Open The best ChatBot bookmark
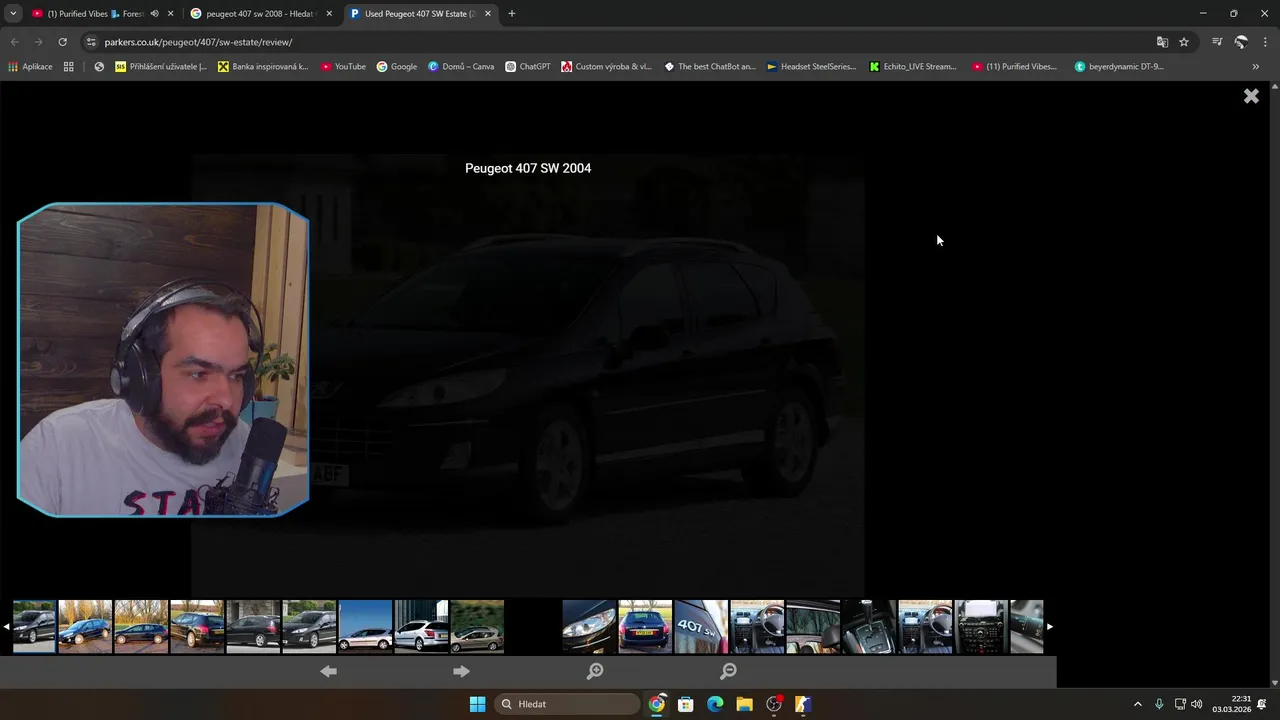 (710, 67)
